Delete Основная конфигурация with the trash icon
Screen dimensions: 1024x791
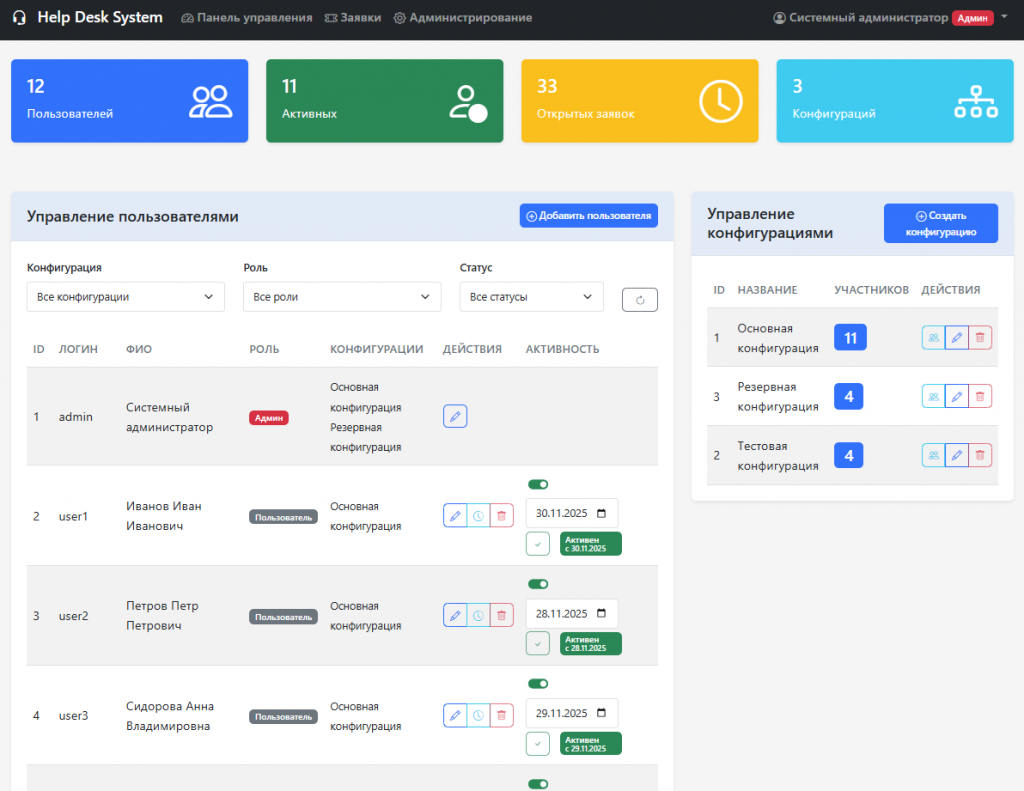tap(980, 338)
